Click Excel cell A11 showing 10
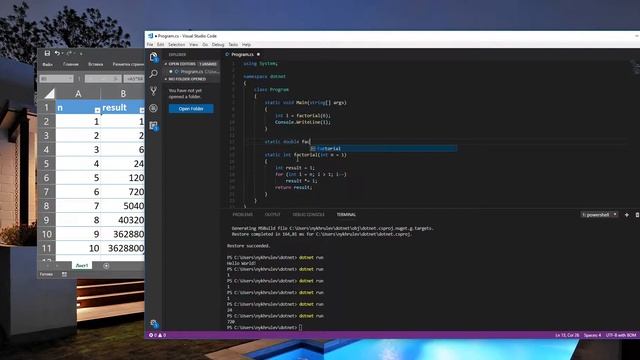 click(x=78, y=248)
